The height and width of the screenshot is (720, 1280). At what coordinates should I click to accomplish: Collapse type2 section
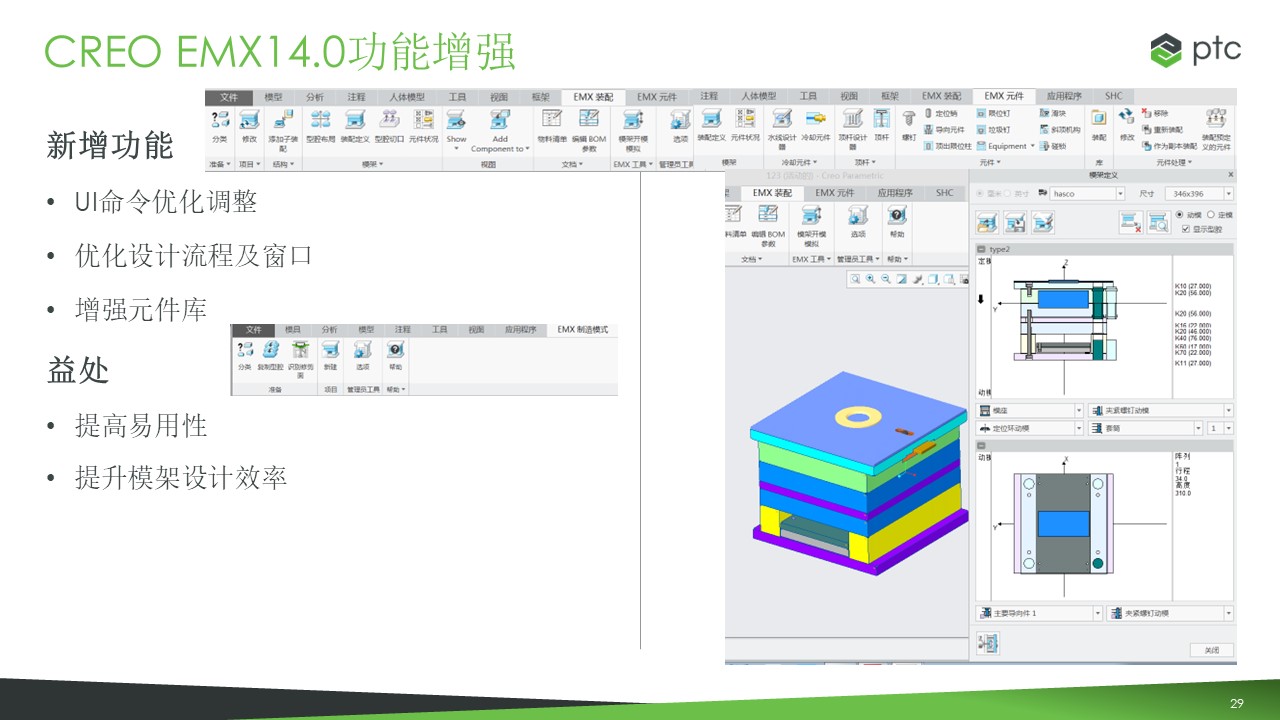click(982, 249)
